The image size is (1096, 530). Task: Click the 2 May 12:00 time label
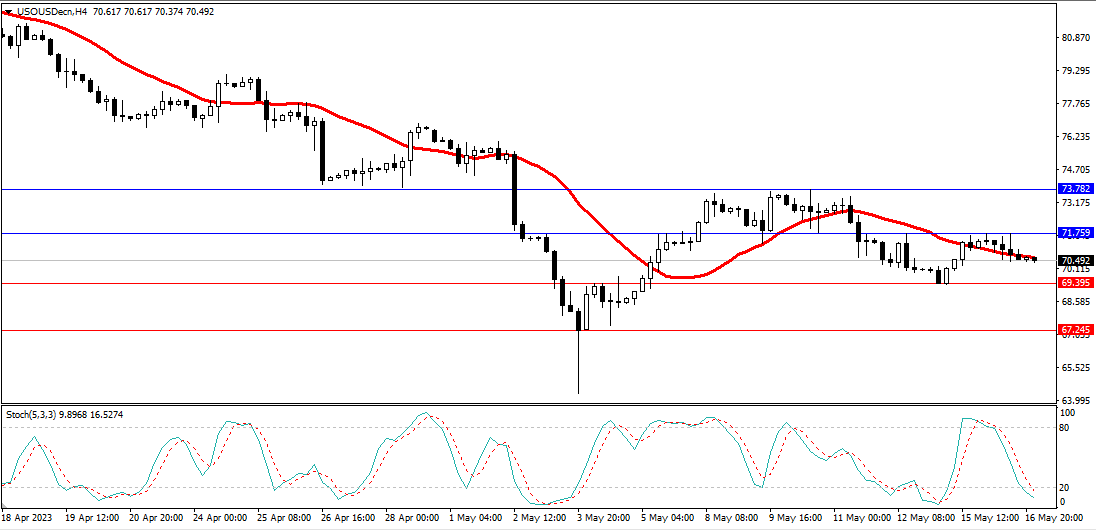point(541,518)
